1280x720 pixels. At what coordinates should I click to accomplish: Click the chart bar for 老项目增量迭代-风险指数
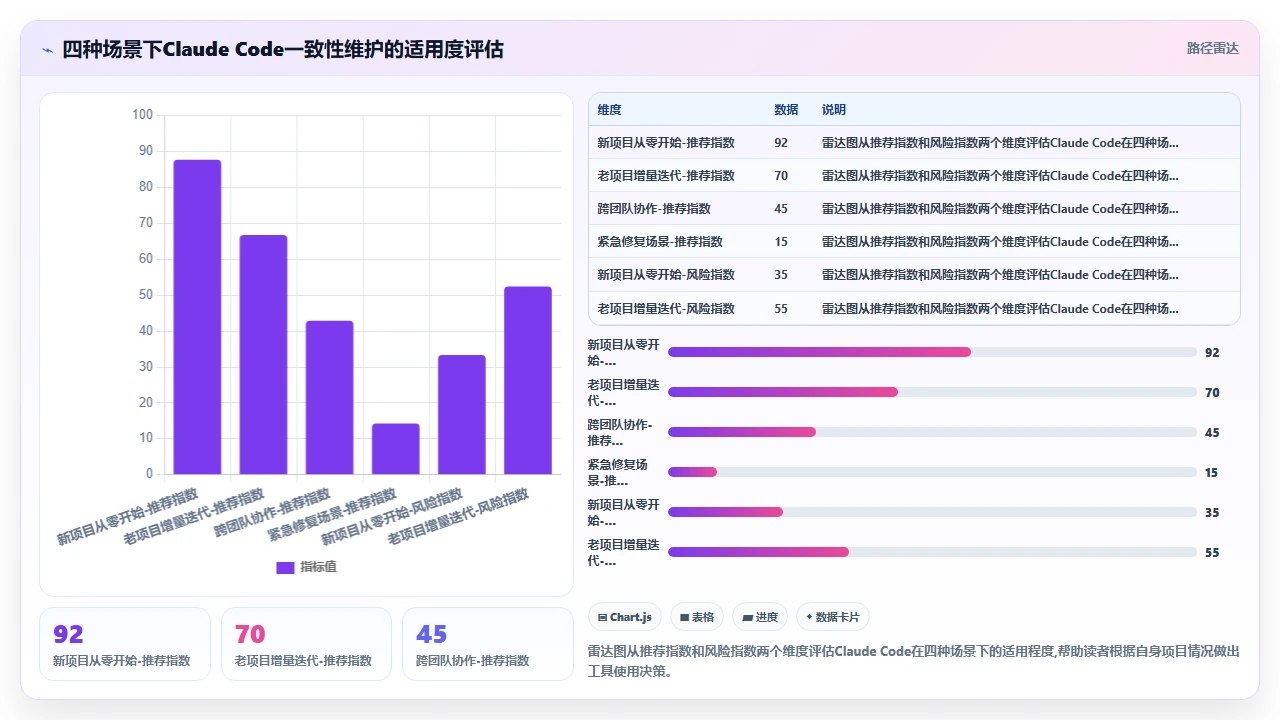pyautogui.click(x=527, y=380)
